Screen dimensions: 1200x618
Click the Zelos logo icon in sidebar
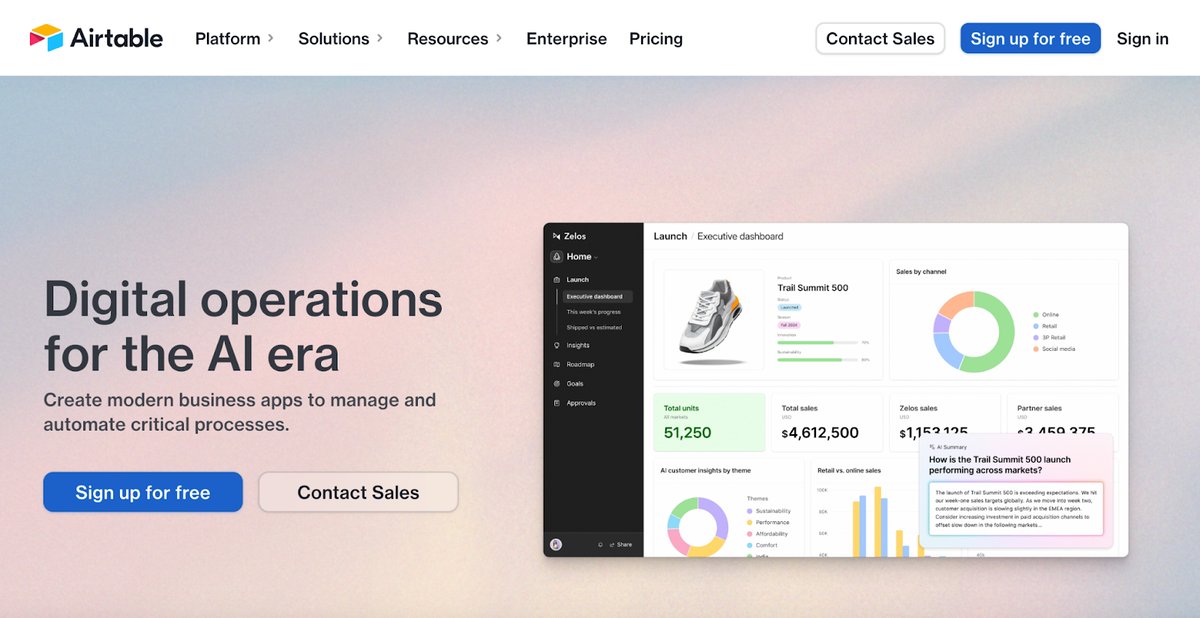coord(556,236)
